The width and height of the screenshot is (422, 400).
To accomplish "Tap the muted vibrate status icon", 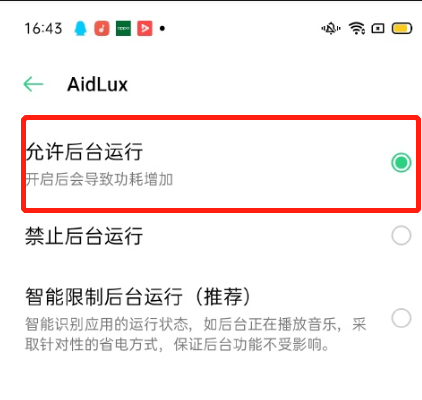I will 331,29.
